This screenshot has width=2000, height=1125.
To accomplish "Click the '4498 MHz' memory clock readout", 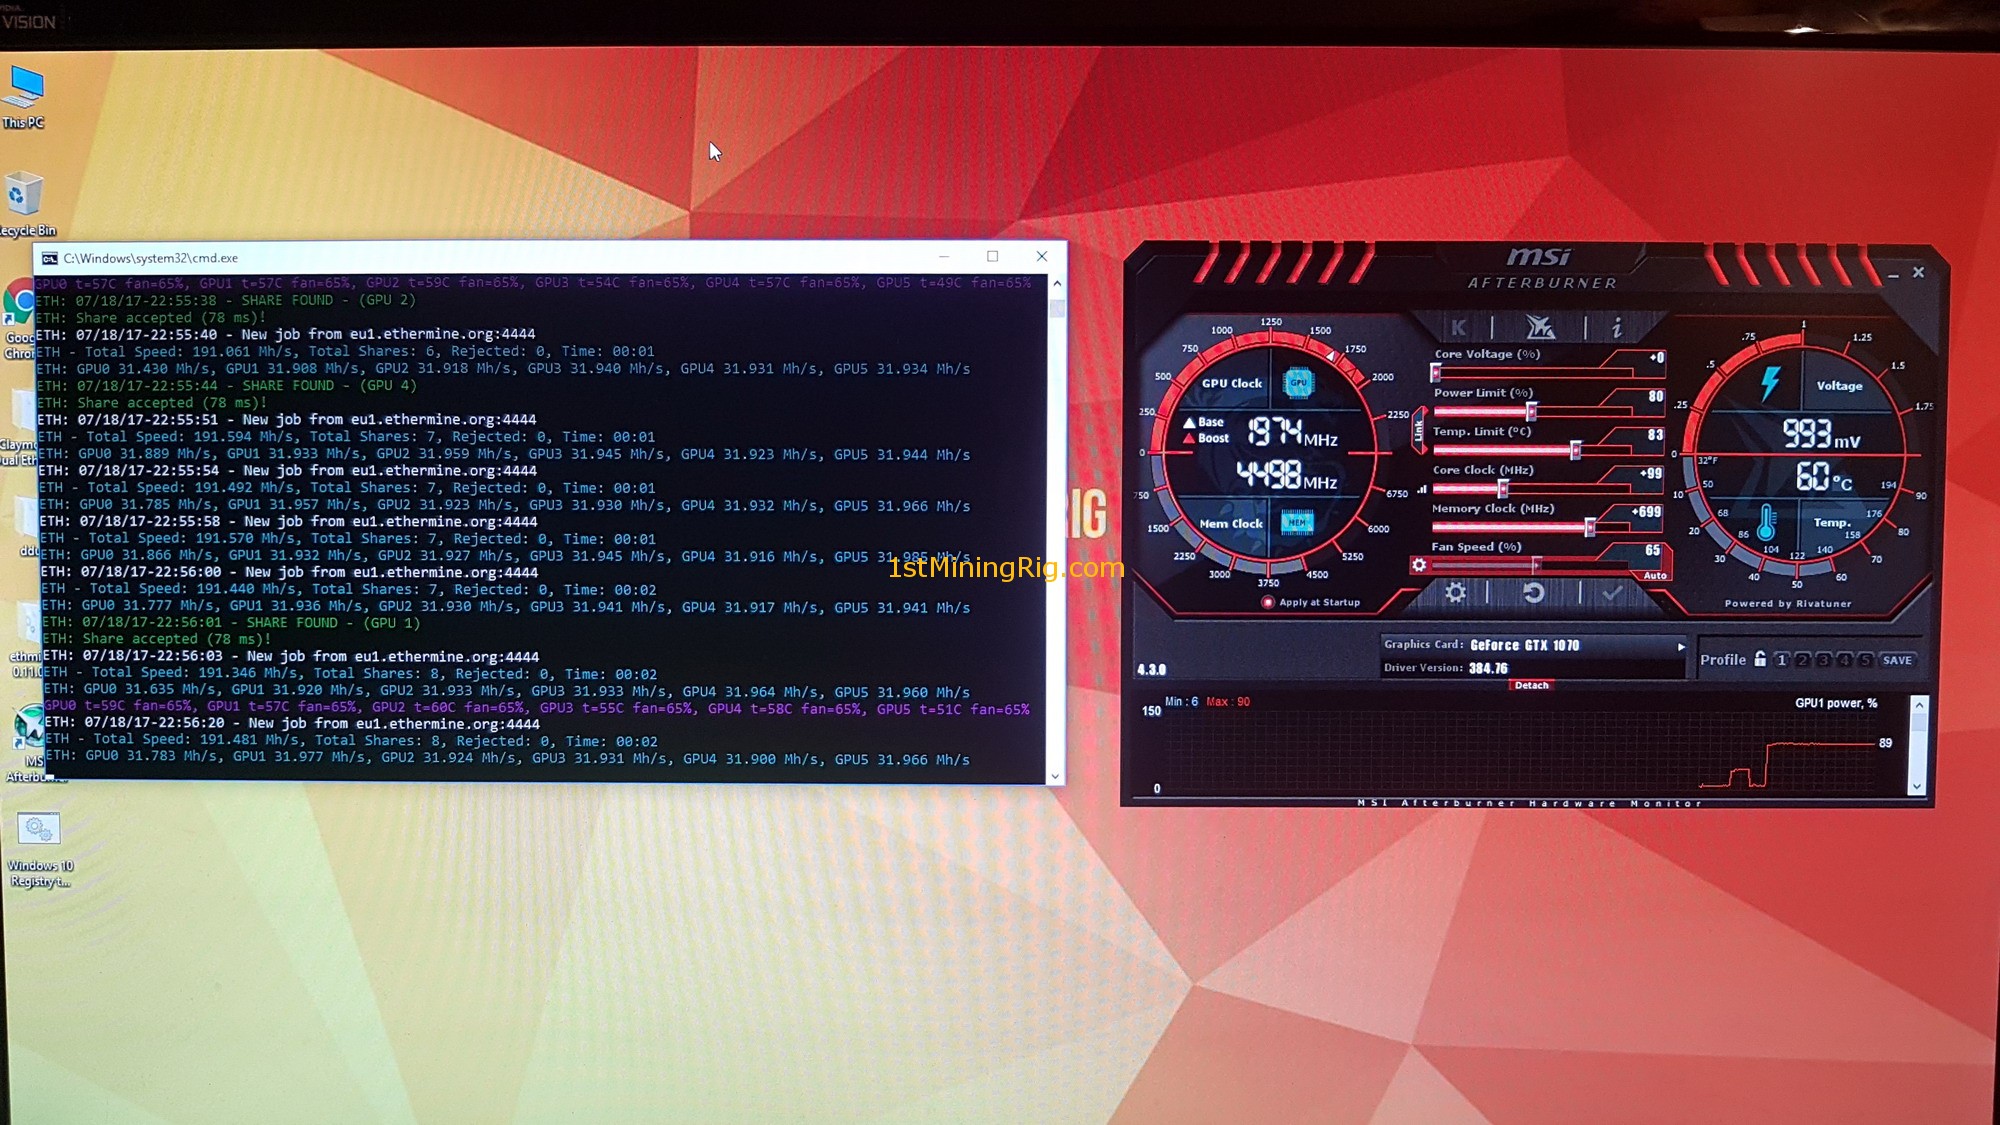I will pos(1286,475).
